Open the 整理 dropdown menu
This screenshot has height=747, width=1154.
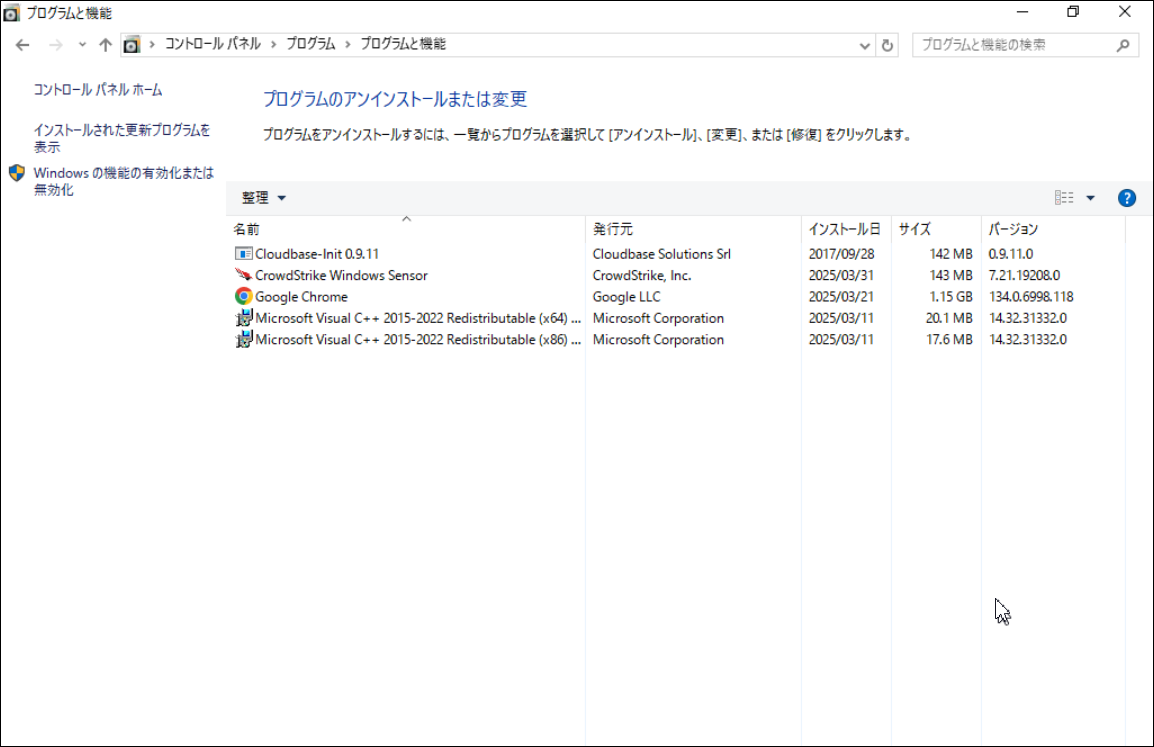click(264, 198)
